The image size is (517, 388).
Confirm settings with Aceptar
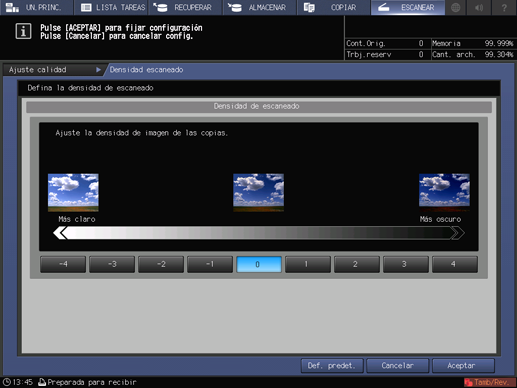[x=463, y=366]
